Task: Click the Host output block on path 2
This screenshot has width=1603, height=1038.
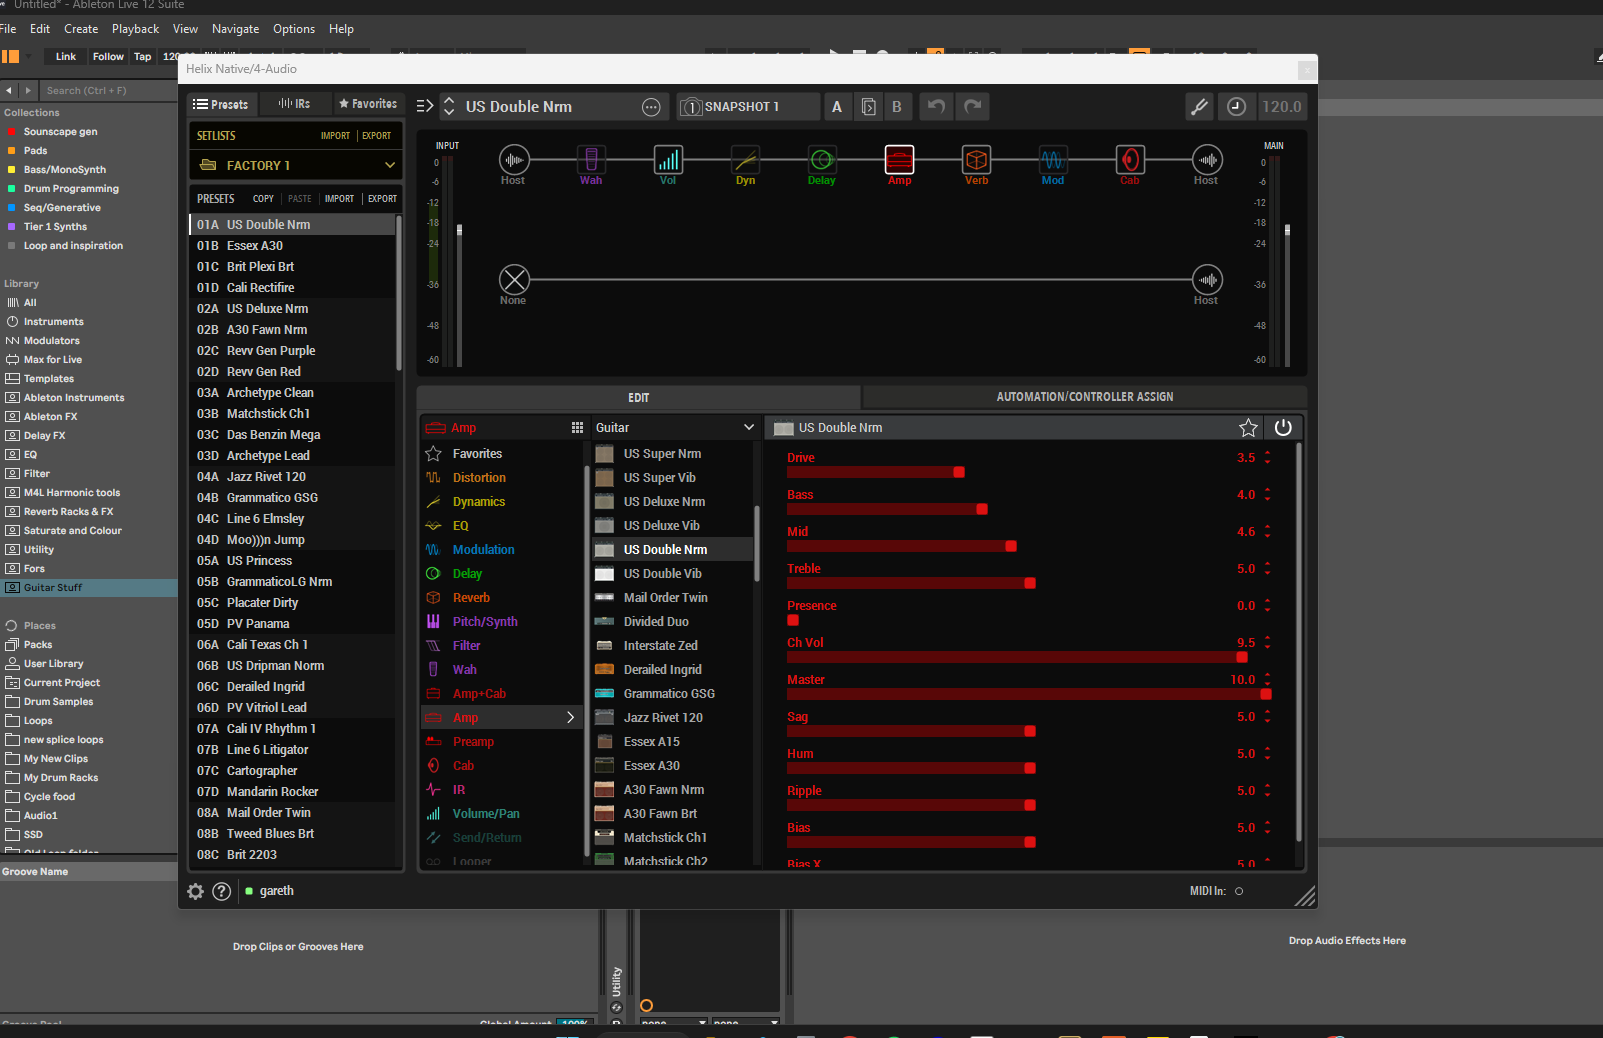Action: 1207,279
